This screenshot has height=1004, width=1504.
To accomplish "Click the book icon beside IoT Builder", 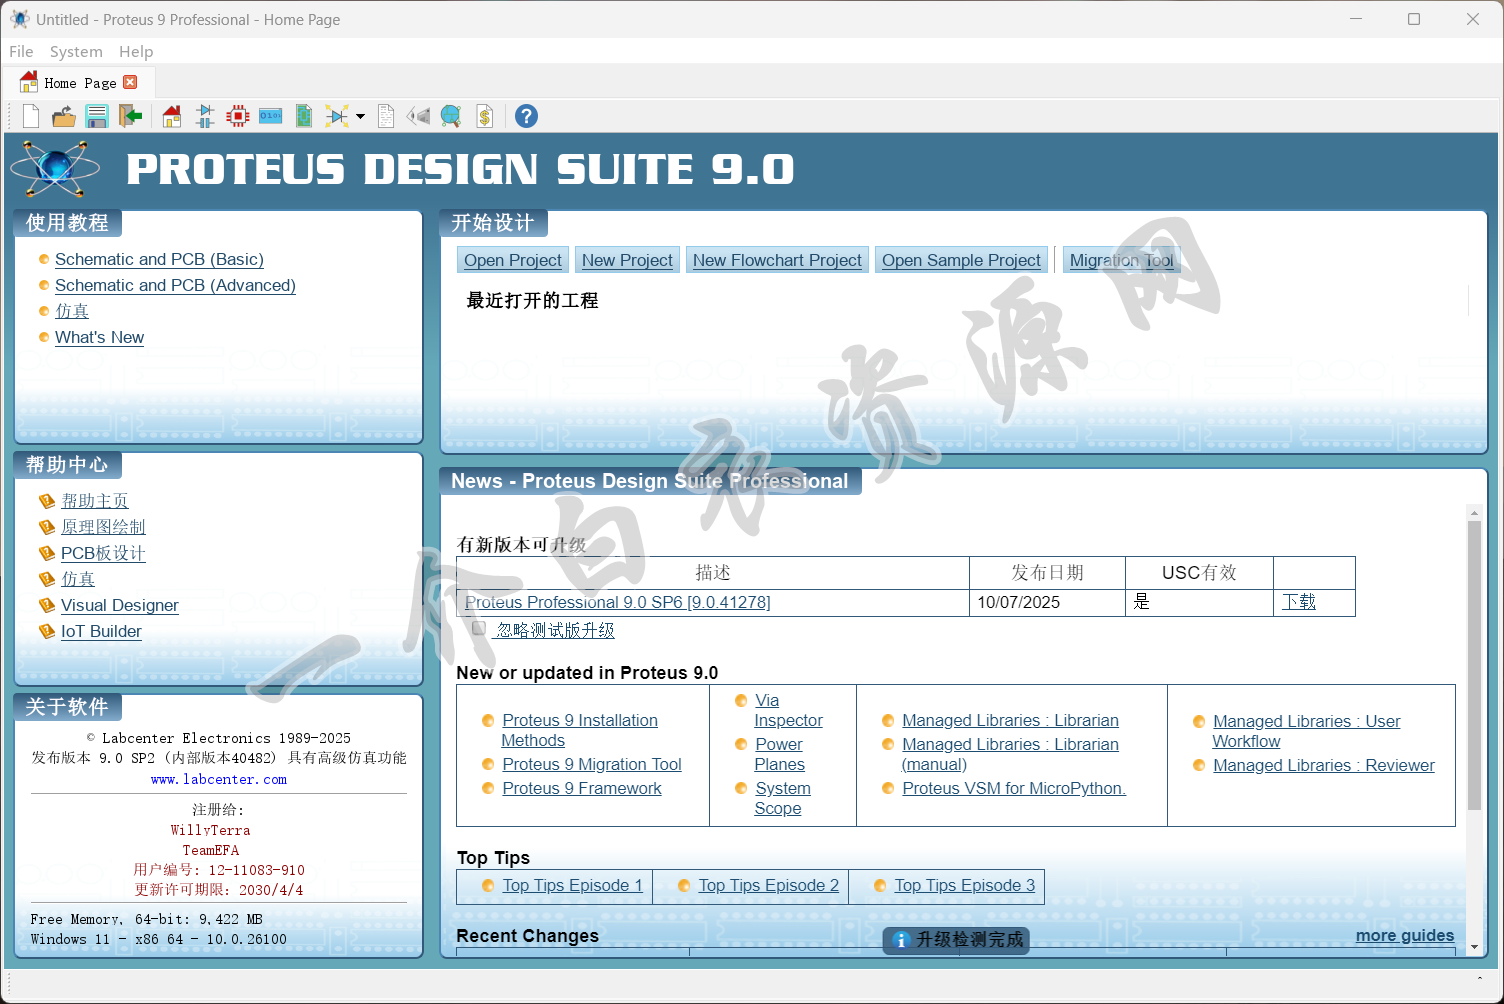I will tap(46, 631).
